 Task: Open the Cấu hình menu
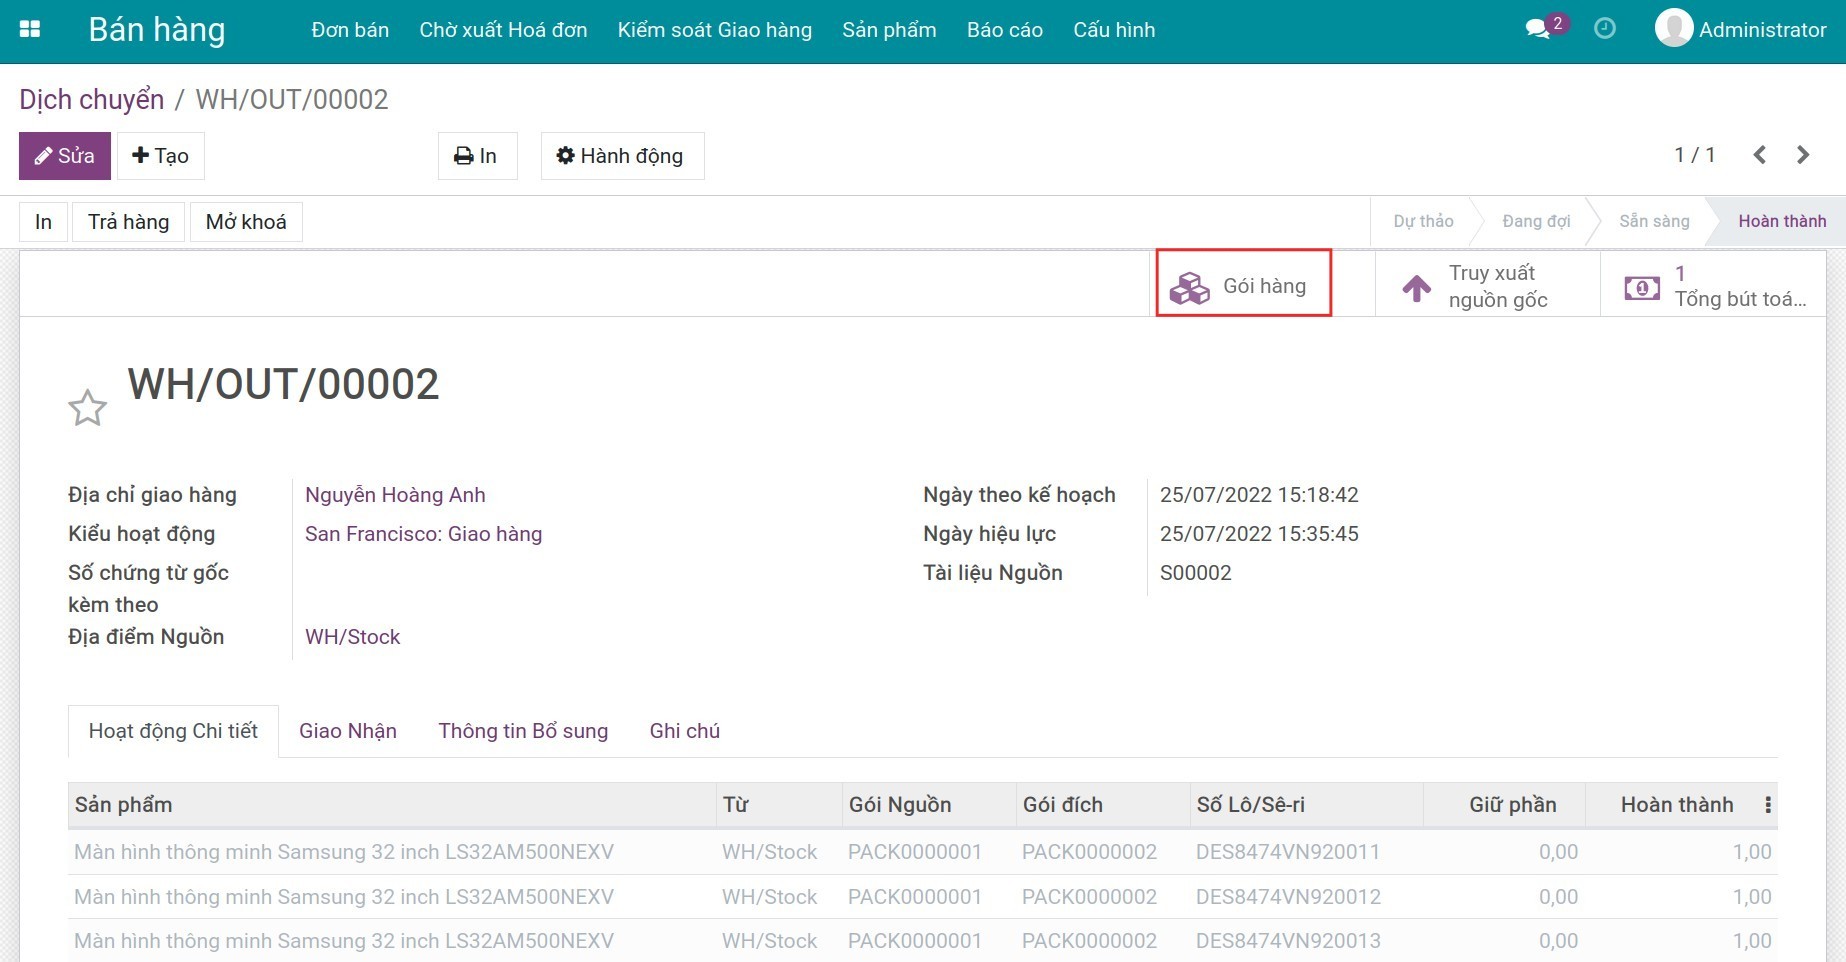(1114, 30)
